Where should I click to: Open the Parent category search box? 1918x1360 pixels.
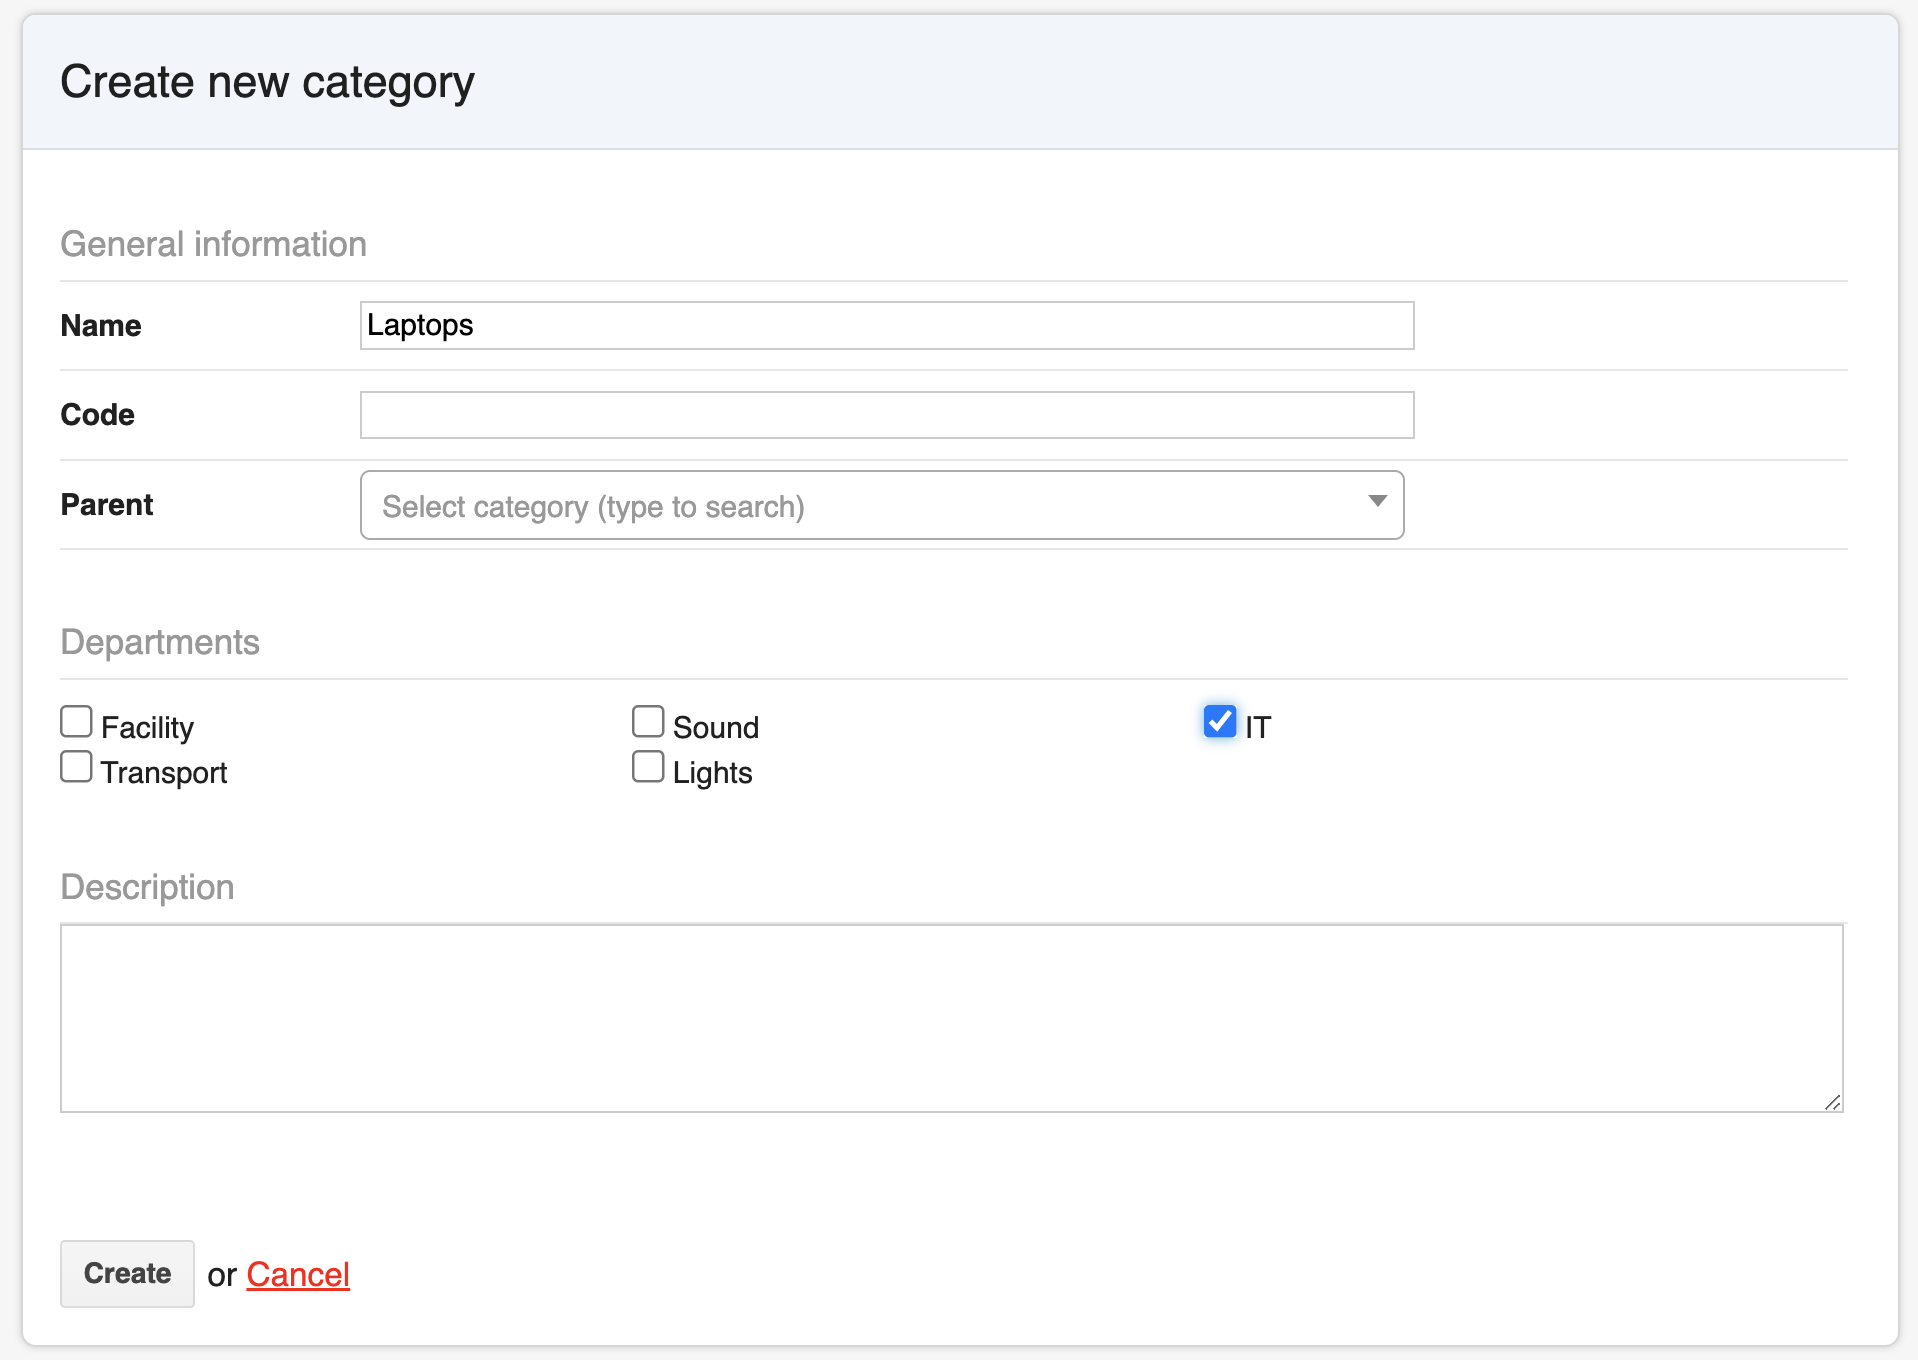[860, 506]
